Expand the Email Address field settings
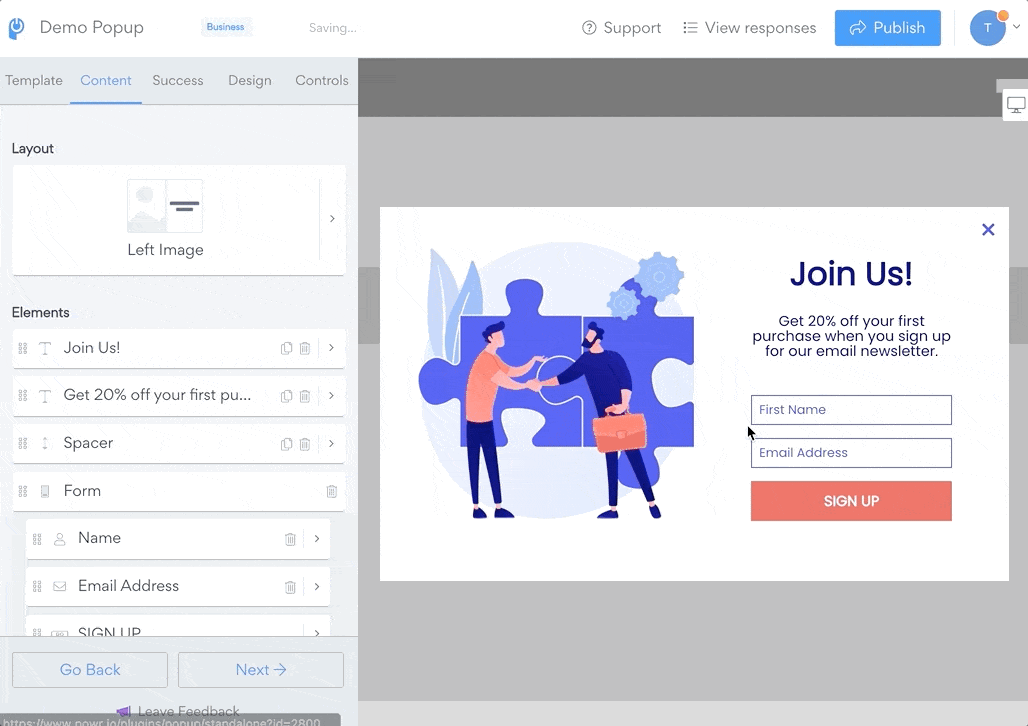This screenshot has width=1028, height=726. click(317, 586)
